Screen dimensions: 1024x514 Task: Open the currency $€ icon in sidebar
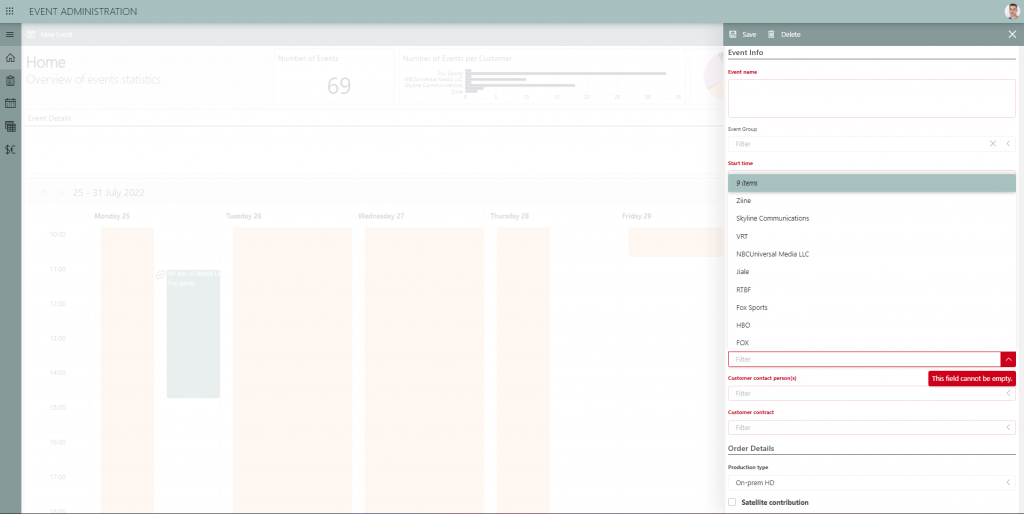(10, 150)
